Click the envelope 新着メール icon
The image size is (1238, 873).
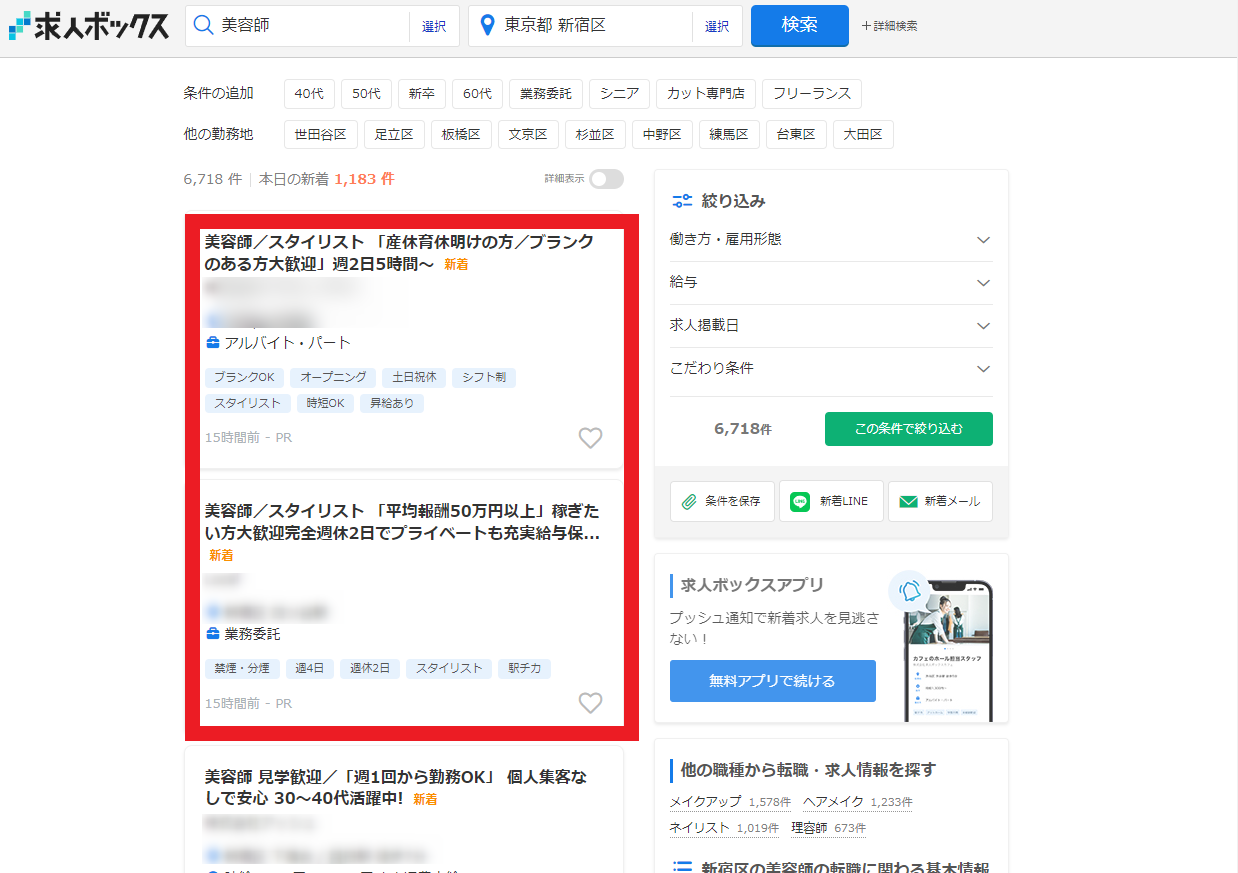pos(908,502)
